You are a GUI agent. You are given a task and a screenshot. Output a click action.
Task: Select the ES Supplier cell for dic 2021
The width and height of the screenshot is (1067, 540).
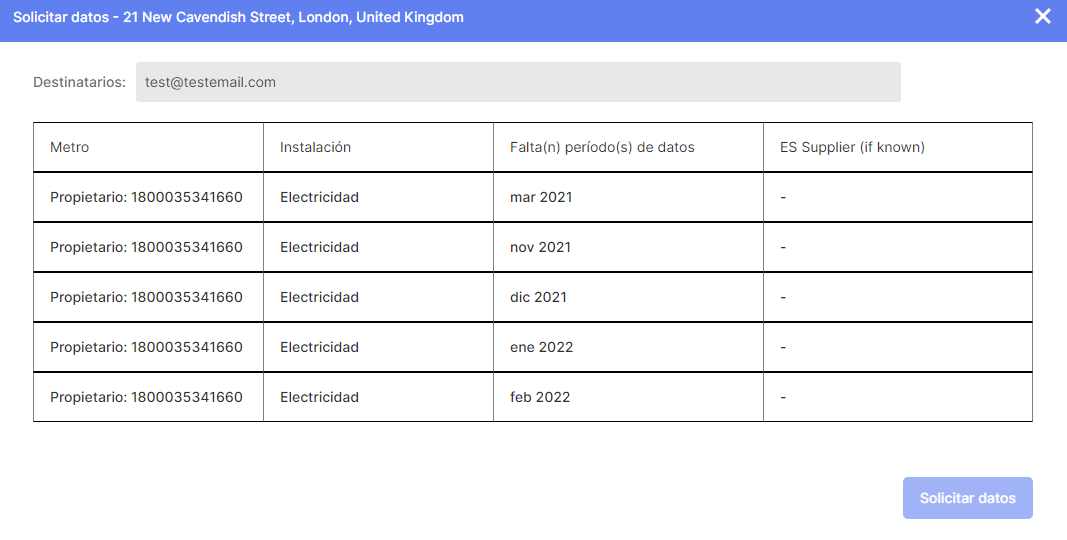[897, 297]
